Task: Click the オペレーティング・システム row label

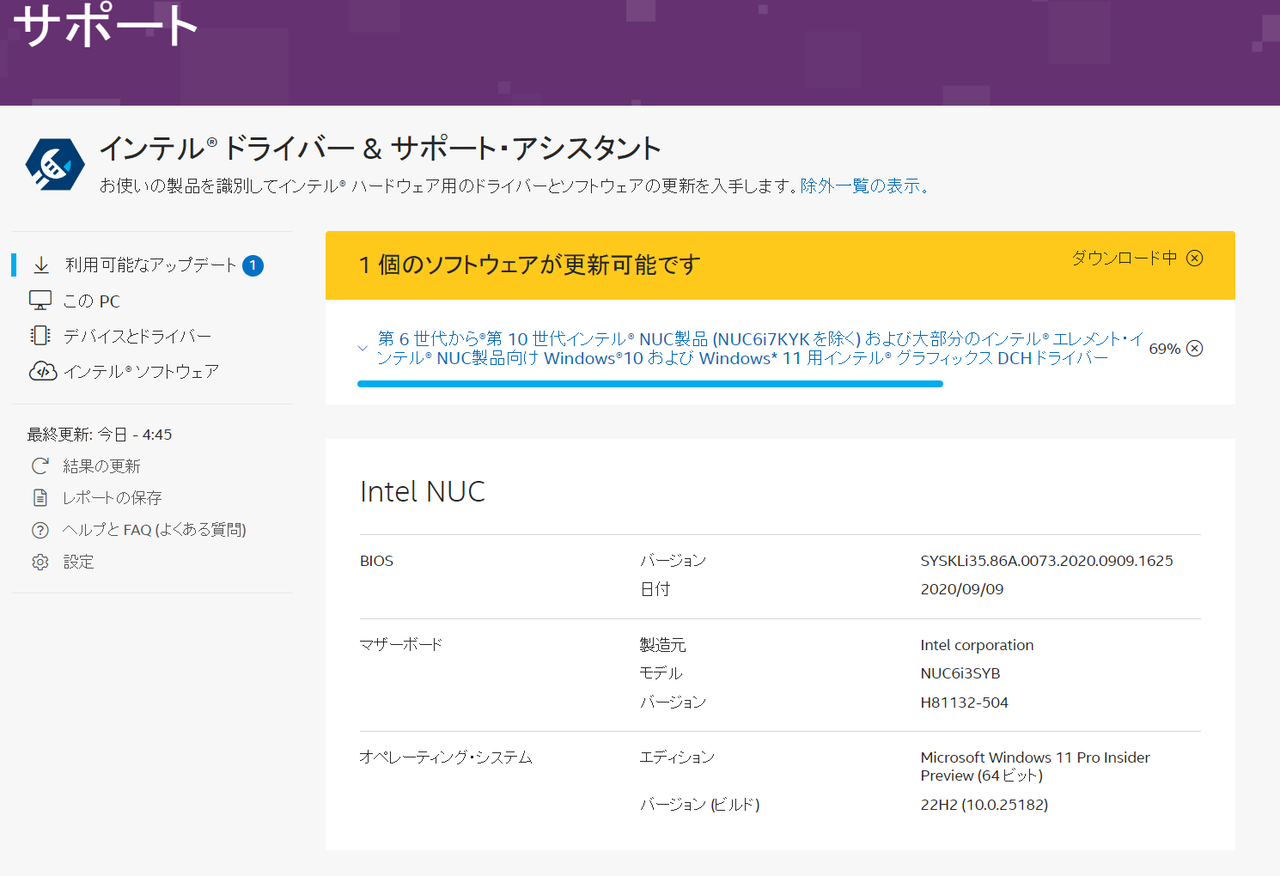Action: pyautogui.click(x=446, y=758)
